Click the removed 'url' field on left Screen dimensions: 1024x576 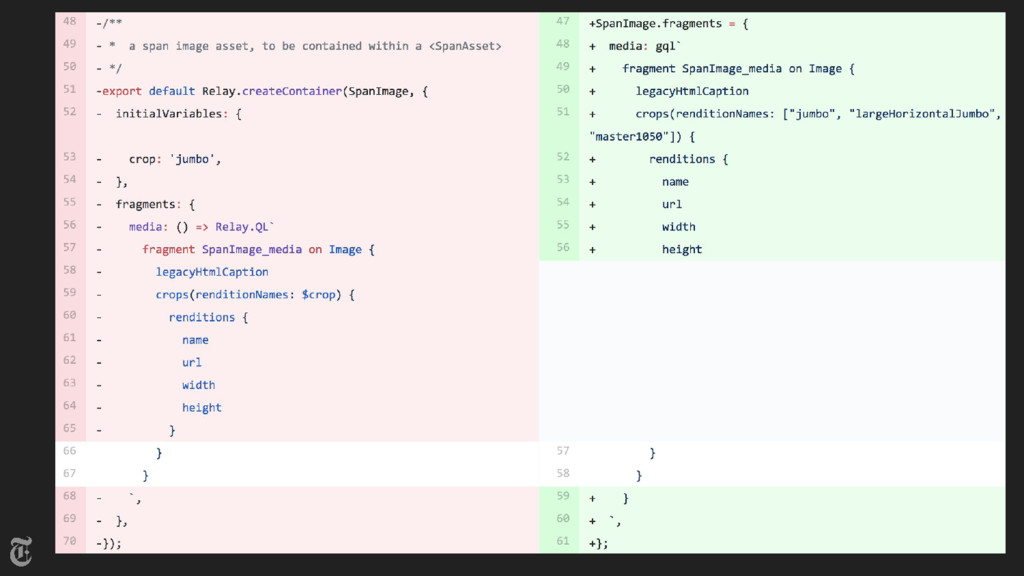192,362
